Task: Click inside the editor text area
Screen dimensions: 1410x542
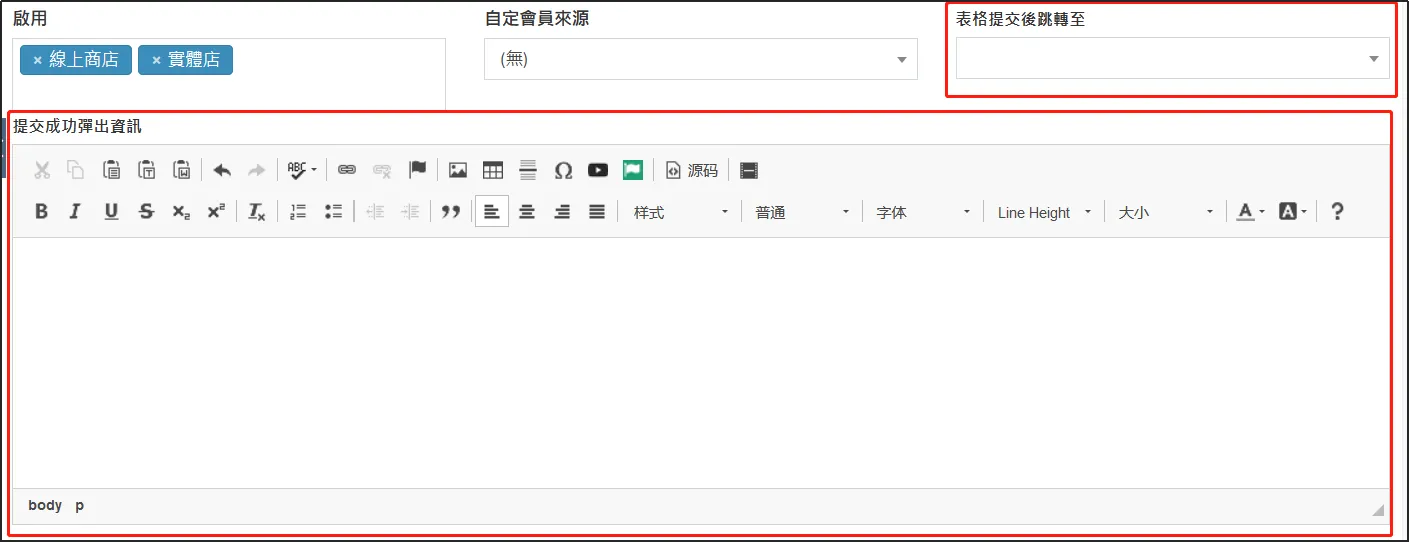Action: pyautogui.click(x=700, y=360)
